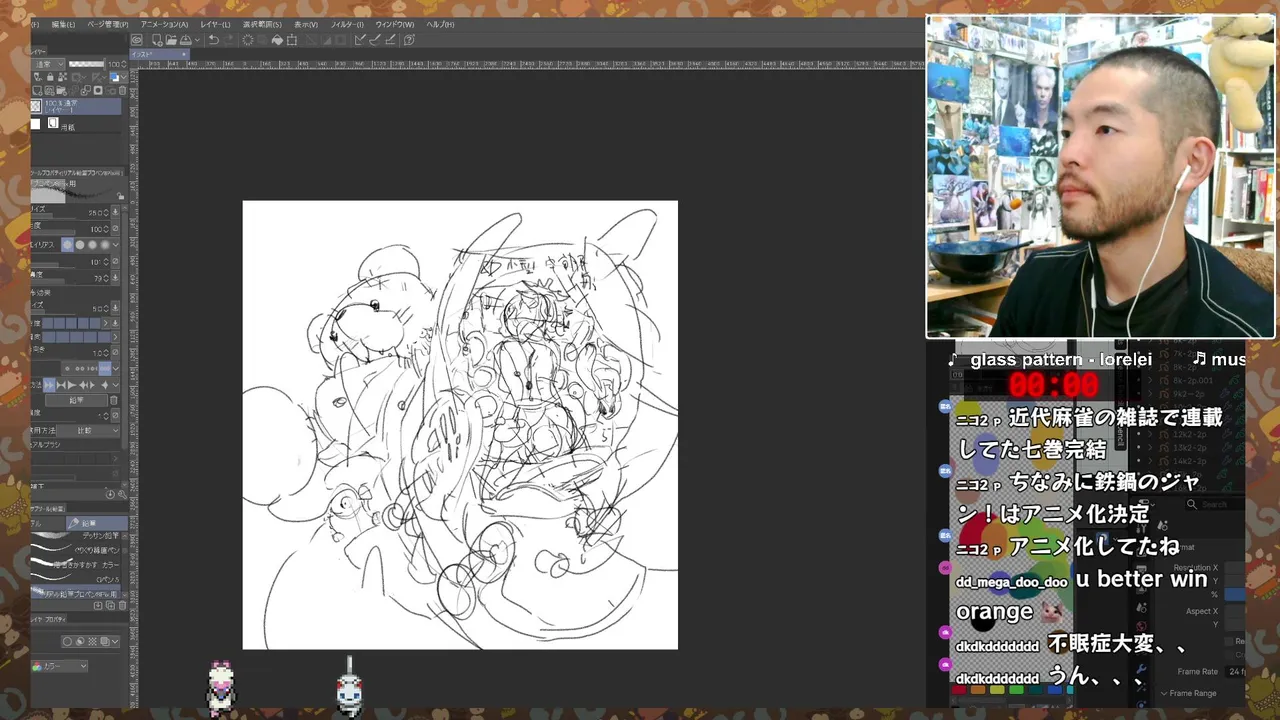Select the strongest anti-aliasing option
Image resolution: width=1280 pixels, height=720 pixels.
point(105,245)
